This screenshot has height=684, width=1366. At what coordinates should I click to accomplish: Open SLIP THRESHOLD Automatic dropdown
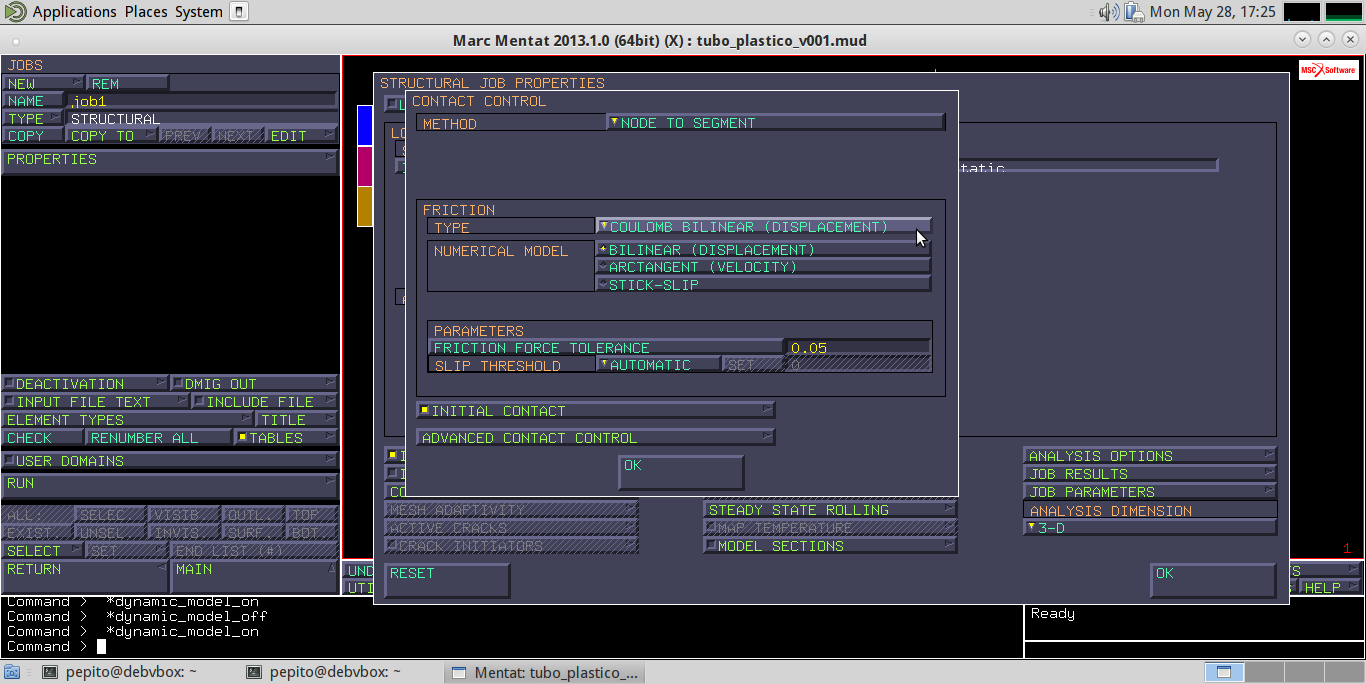tap(658, 366)
